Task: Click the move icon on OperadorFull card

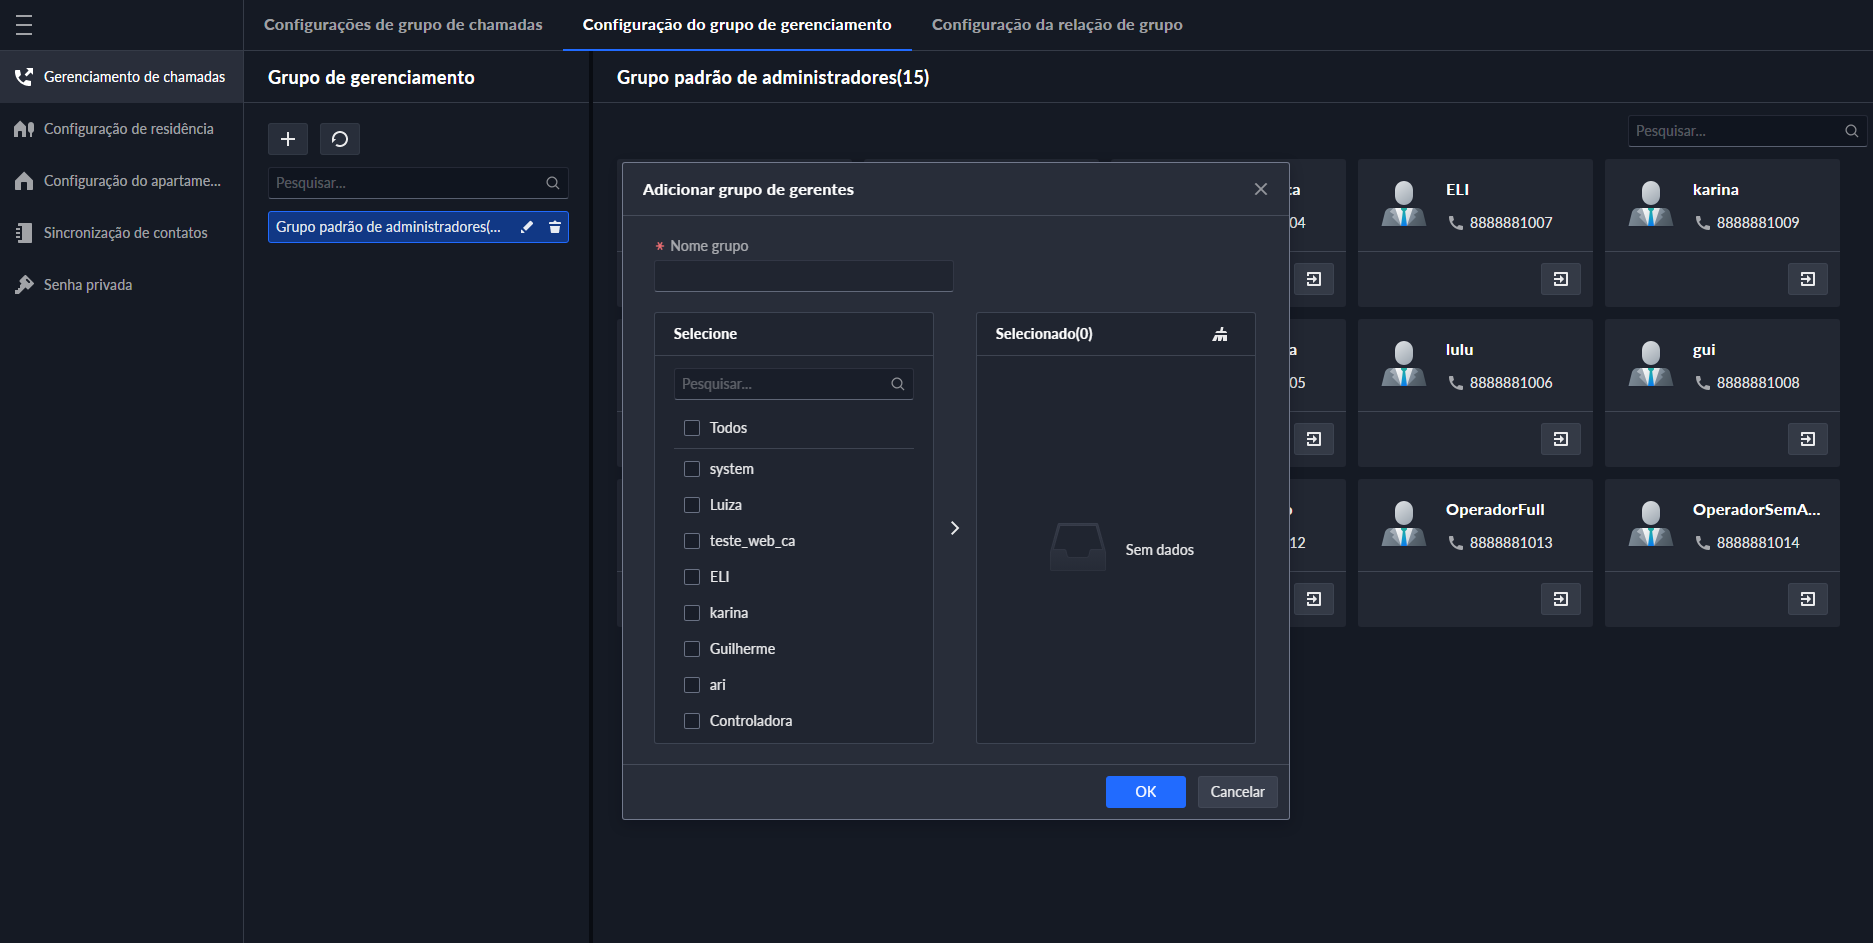Action: 1560,599
